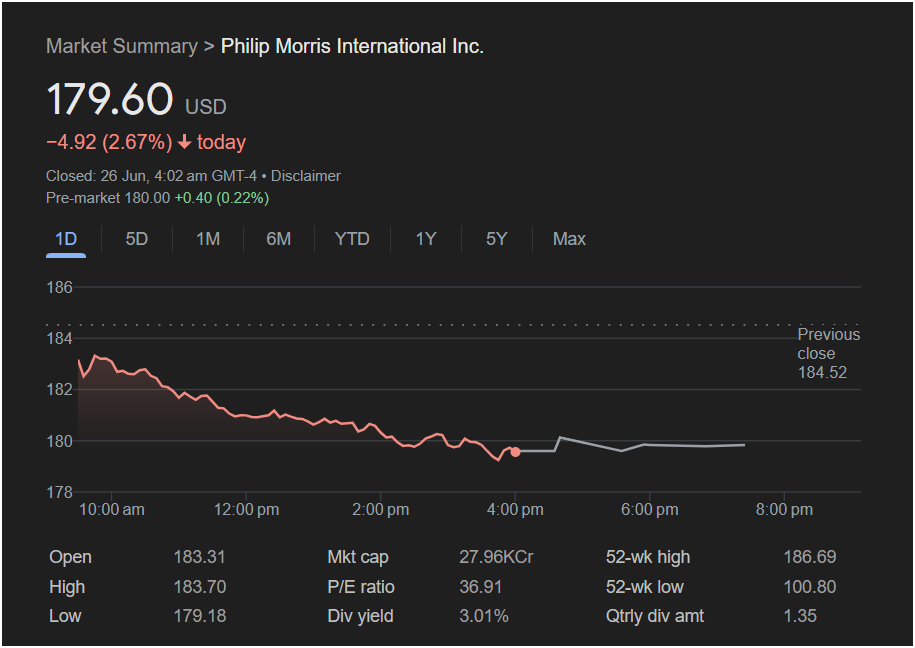Viewport: 915px width, 648px height.
Task: Click the Div yield label
Action: [360, 616]
